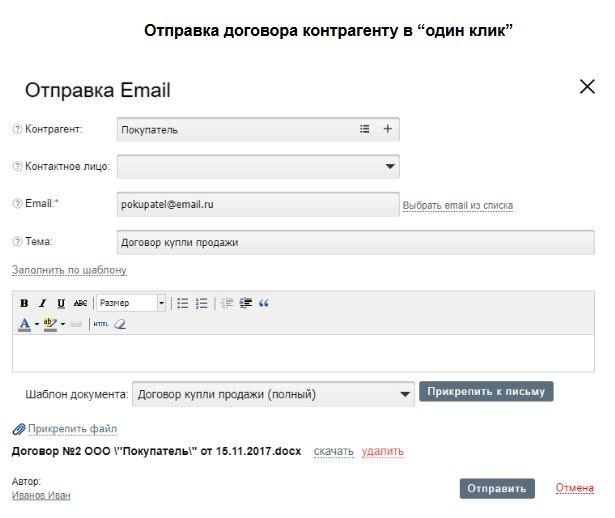Click the eraser icon to clear formatting
This screenshot has width=615, height=518.
coord(120,324)
